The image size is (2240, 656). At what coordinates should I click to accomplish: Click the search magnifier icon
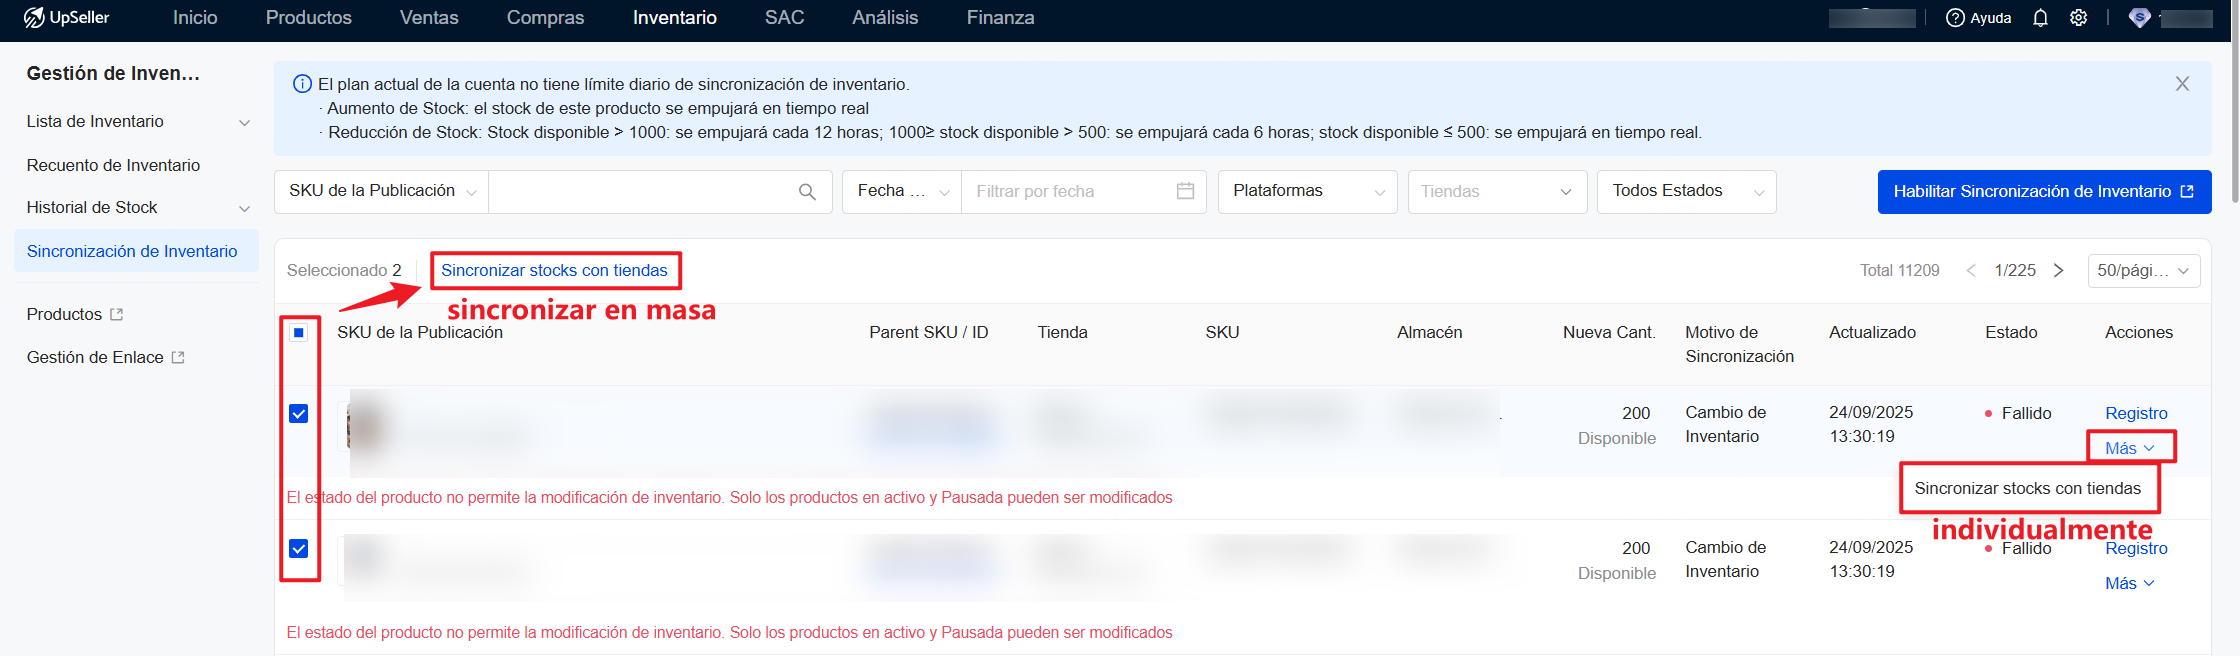point(807,192)
